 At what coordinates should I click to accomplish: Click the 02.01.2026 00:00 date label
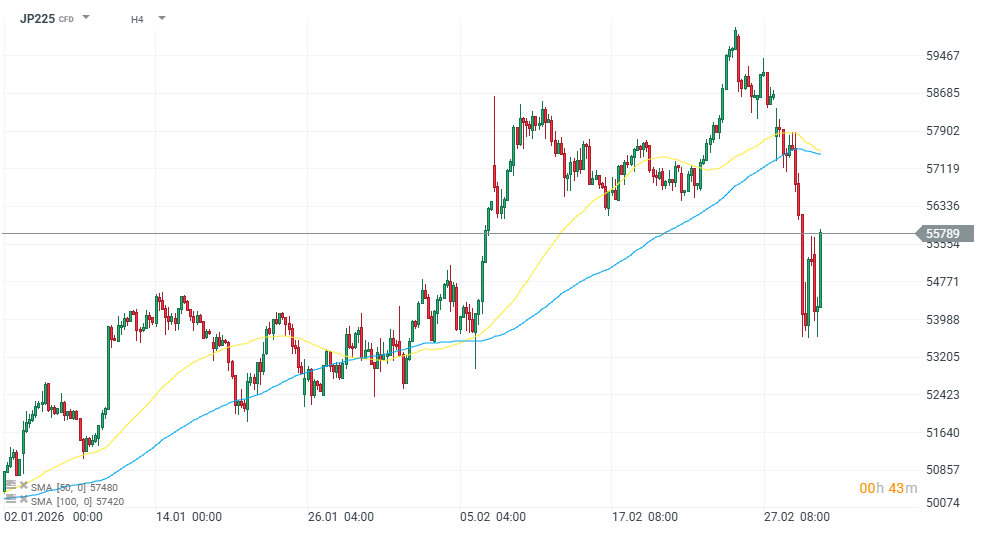coord(54,517)
